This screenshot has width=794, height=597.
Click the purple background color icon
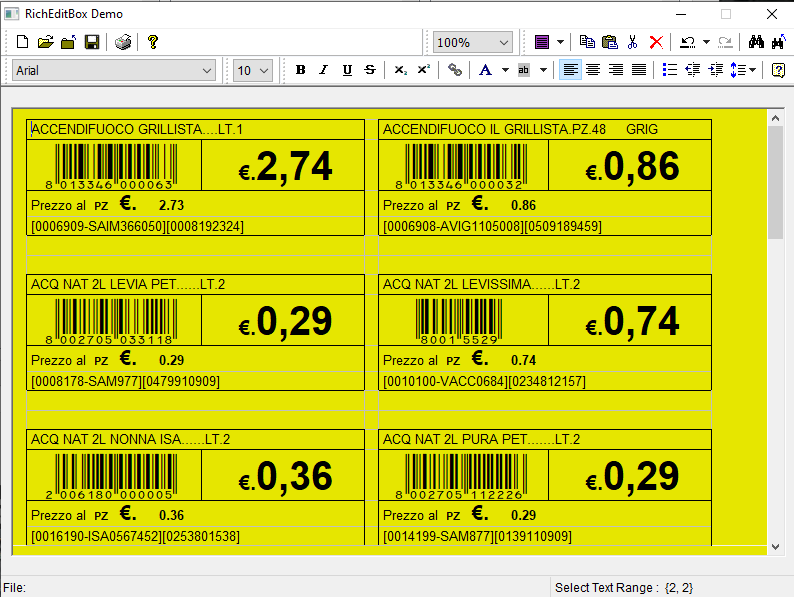tap(542, 42)
